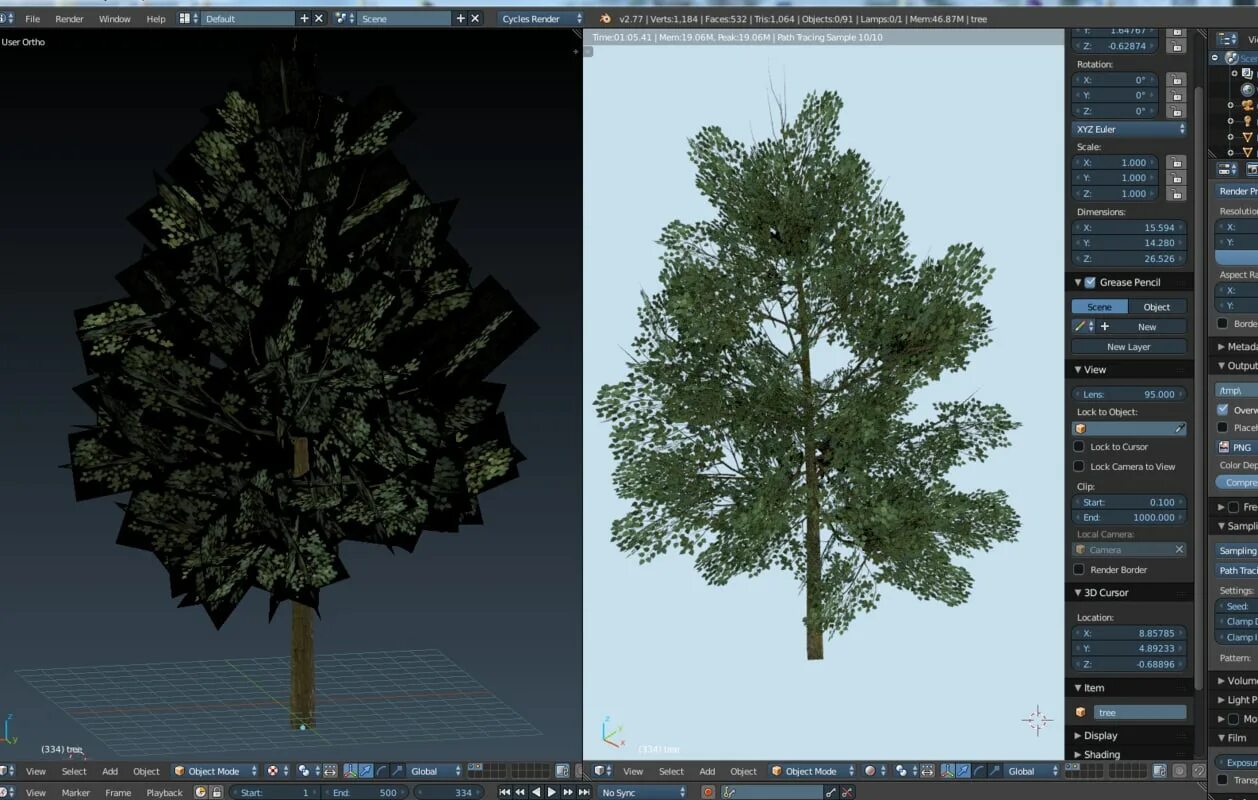Enable the Lock to Cursor checkbox
Viewport: 1258px width, 800px height.
coord(1079,446)
